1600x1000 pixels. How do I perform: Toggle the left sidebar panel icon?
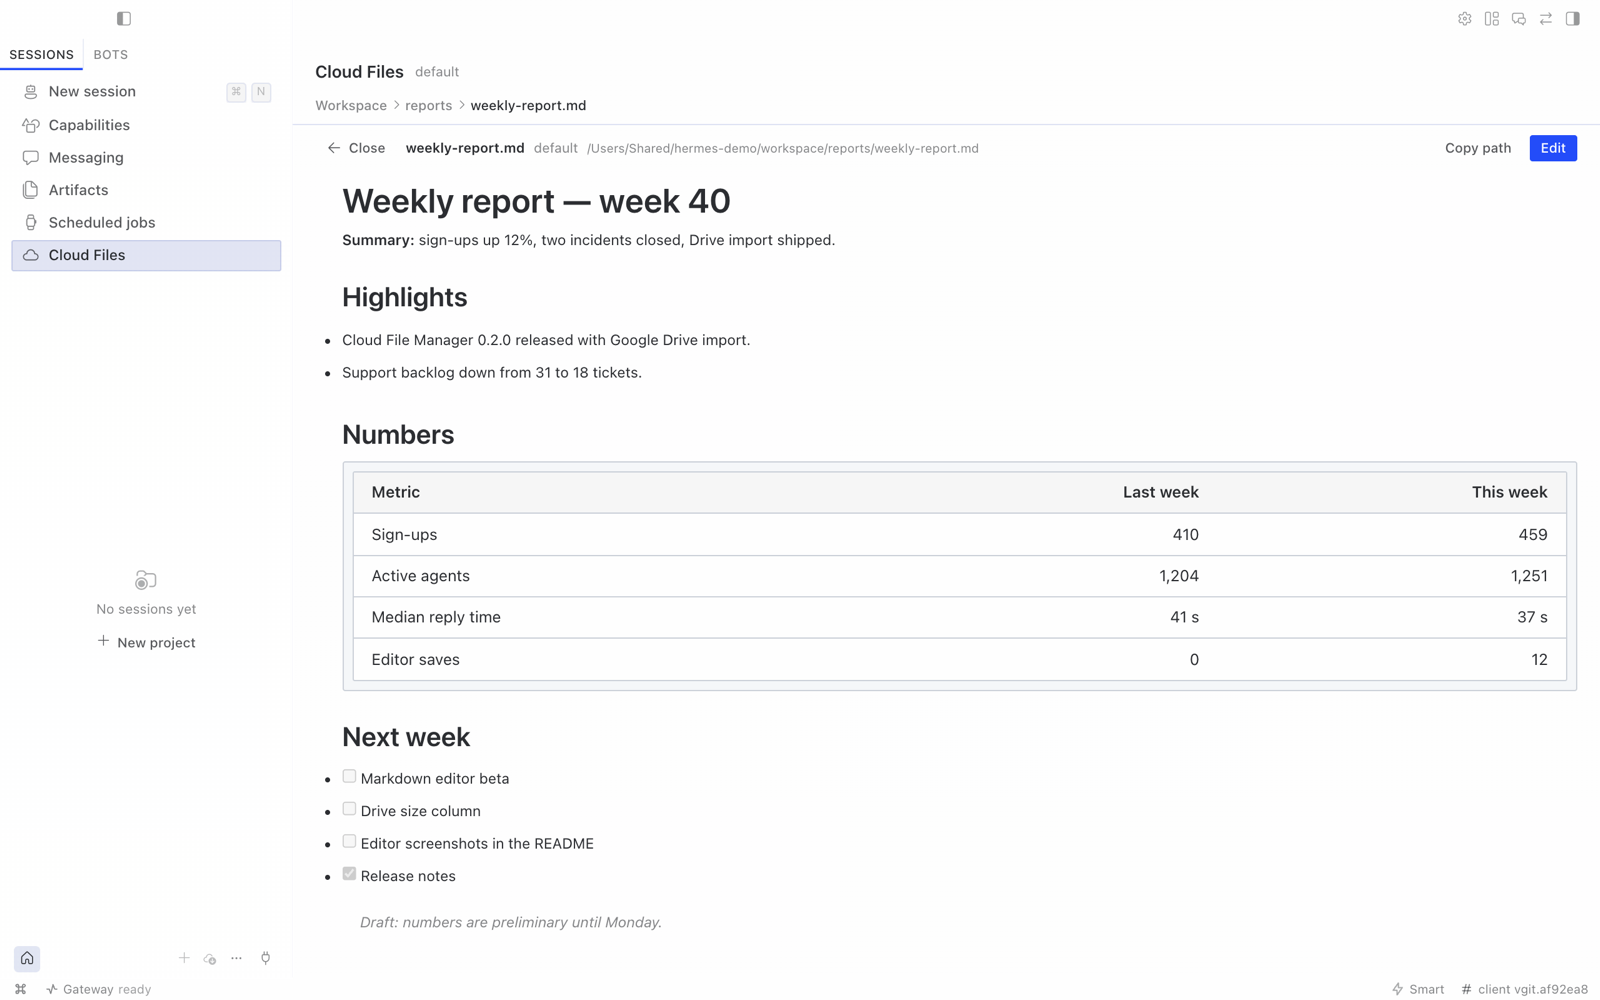click(x=124, y=18)
